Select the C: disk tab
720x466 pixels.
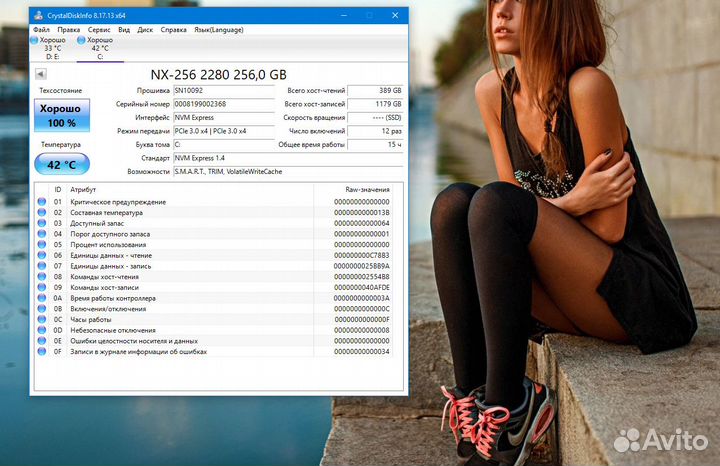[x=98, y=48]
